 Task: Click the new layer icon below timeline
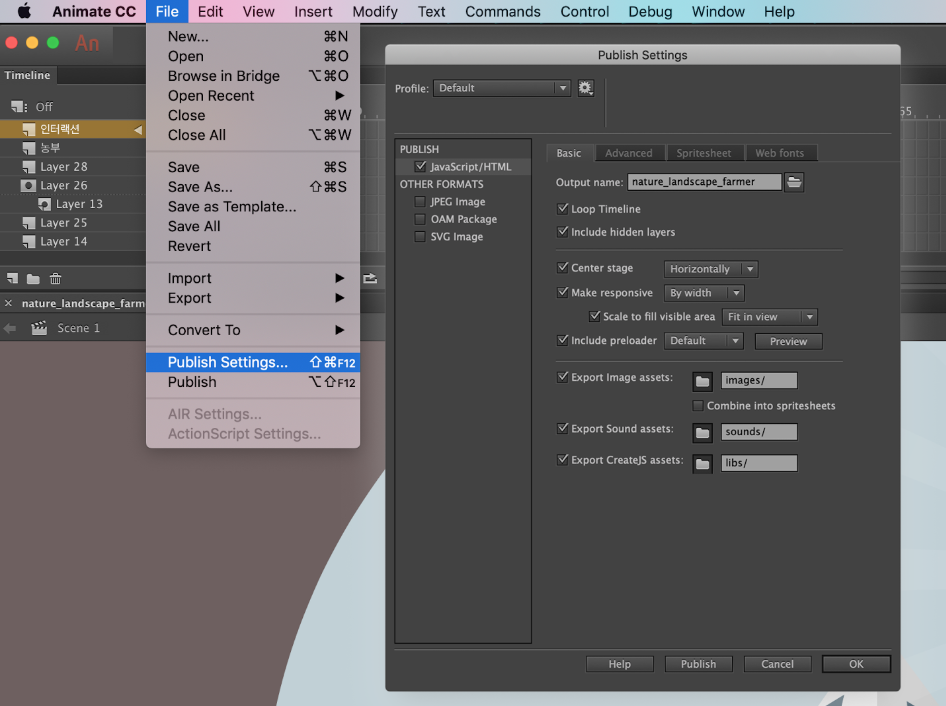tap(12, 278)
